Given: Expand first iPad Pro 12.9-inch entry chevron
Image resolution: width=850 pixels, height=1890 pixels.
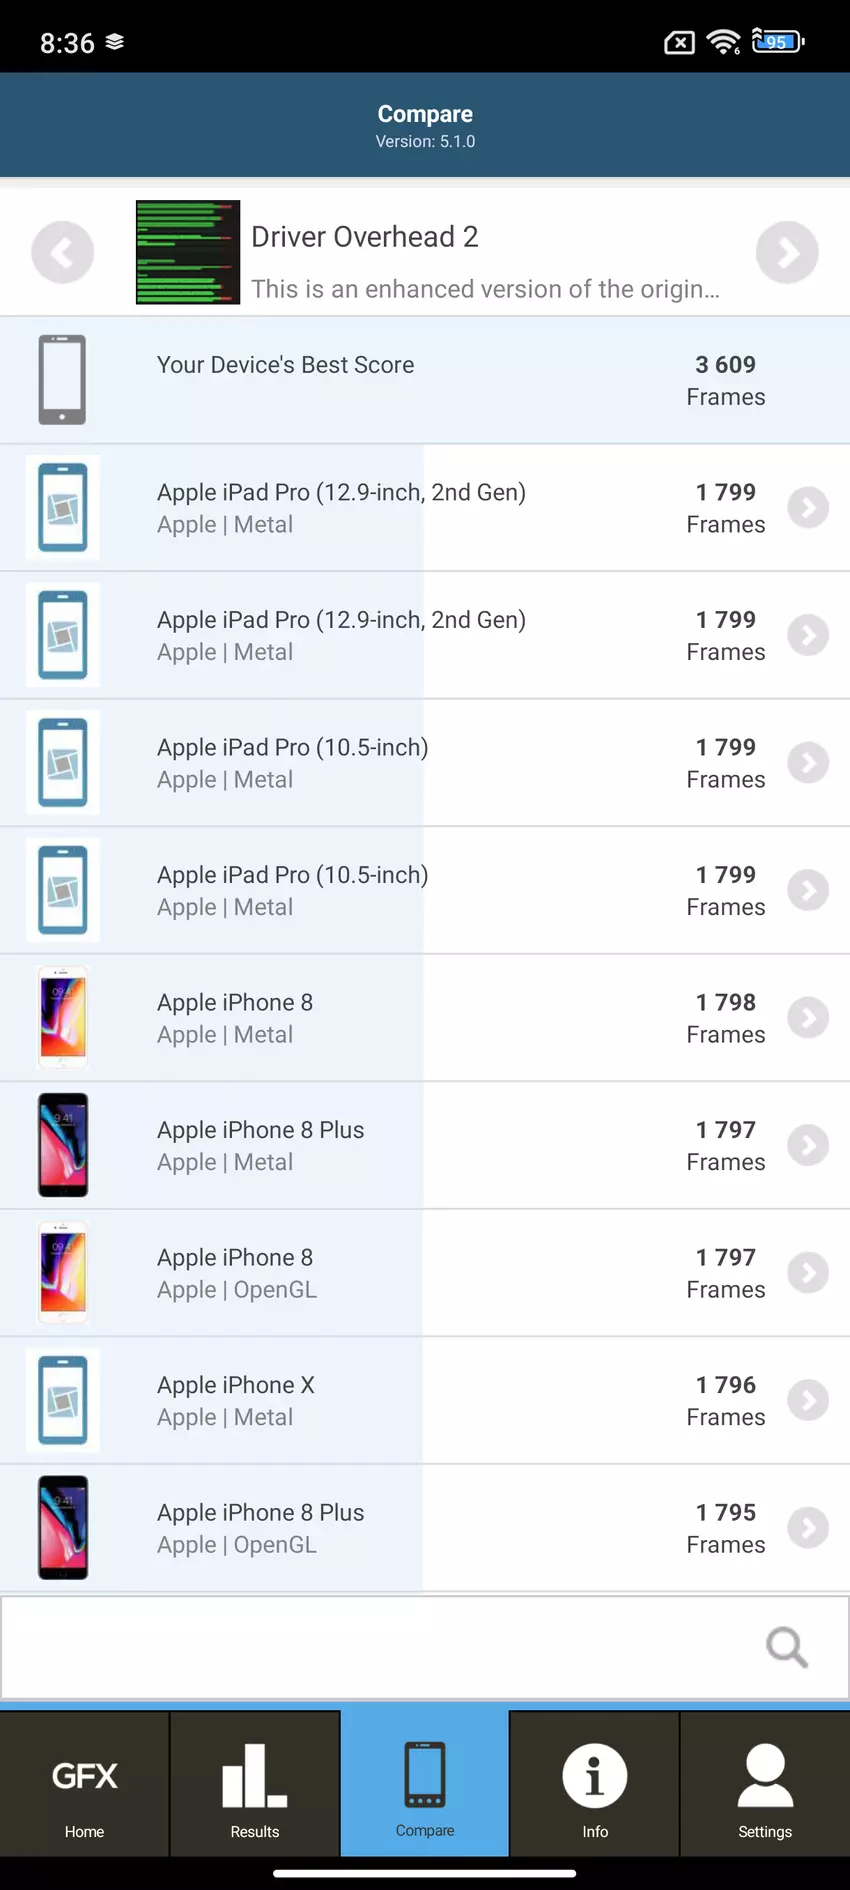Looking at the screenshot, I should click(x=808, y=508).
